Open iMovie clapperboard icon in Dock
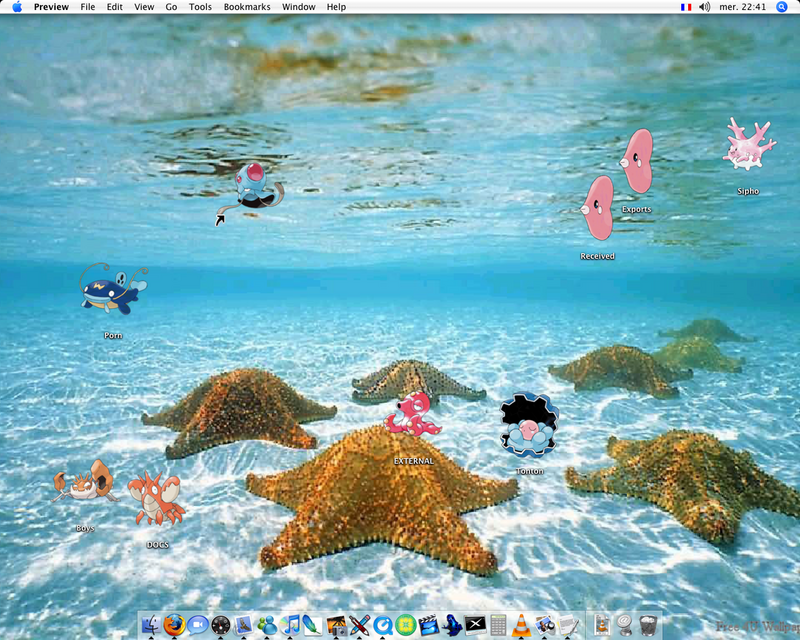800x640 pixels. coord(429,625)
